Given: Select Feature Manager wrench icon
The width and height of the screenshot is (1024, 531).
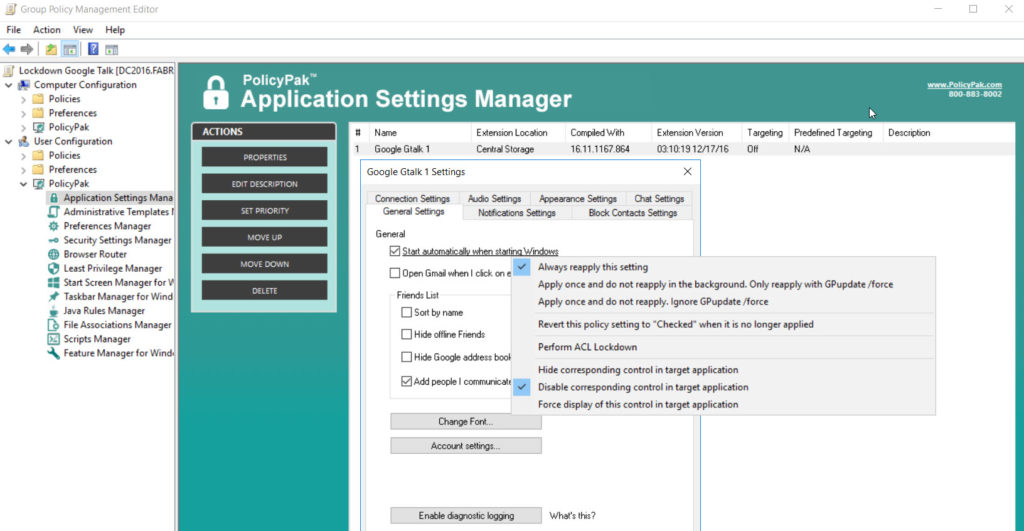Looking at the screenshot, I should click(54, 353).
